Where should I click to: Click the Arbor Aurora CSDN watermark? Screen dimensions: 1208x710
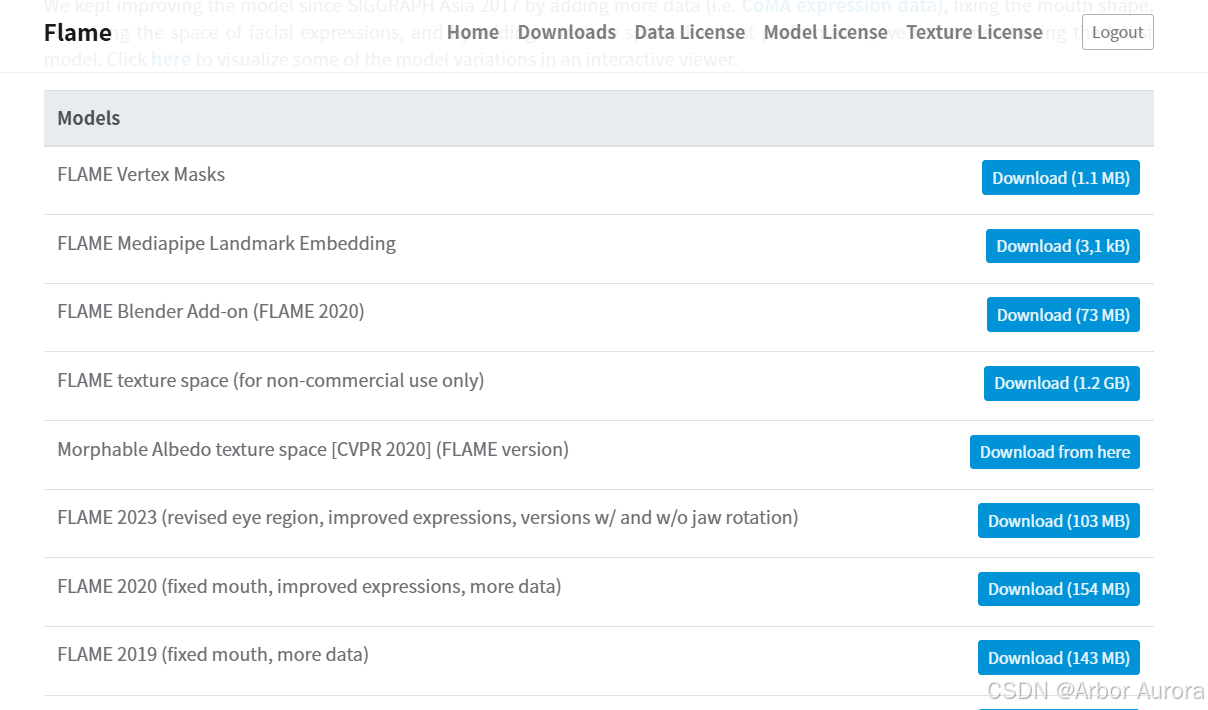tap(1096, 690)
